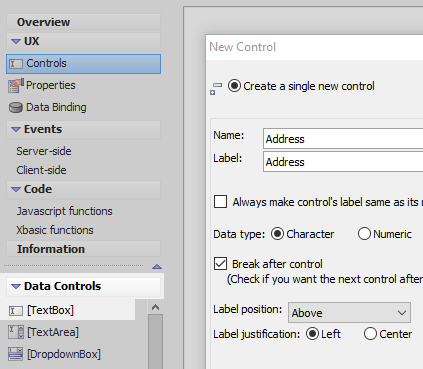Open Client-side events

[x=41, y=170]
